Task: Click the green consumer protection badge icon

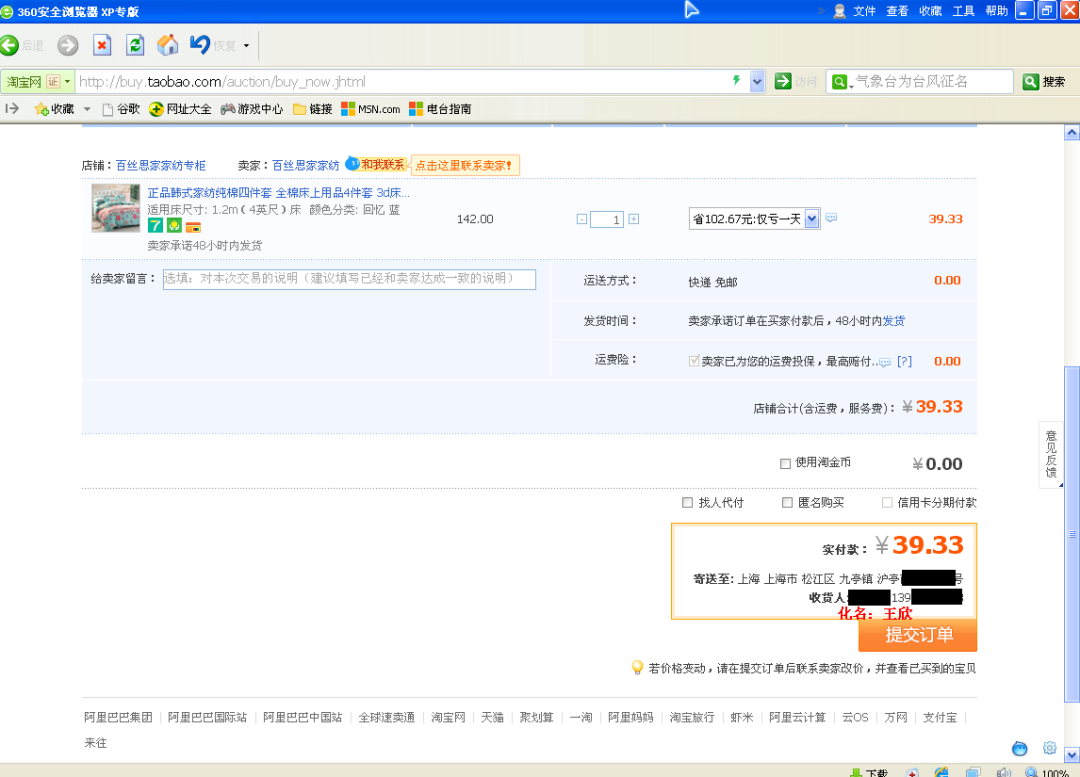Action: 174,225
